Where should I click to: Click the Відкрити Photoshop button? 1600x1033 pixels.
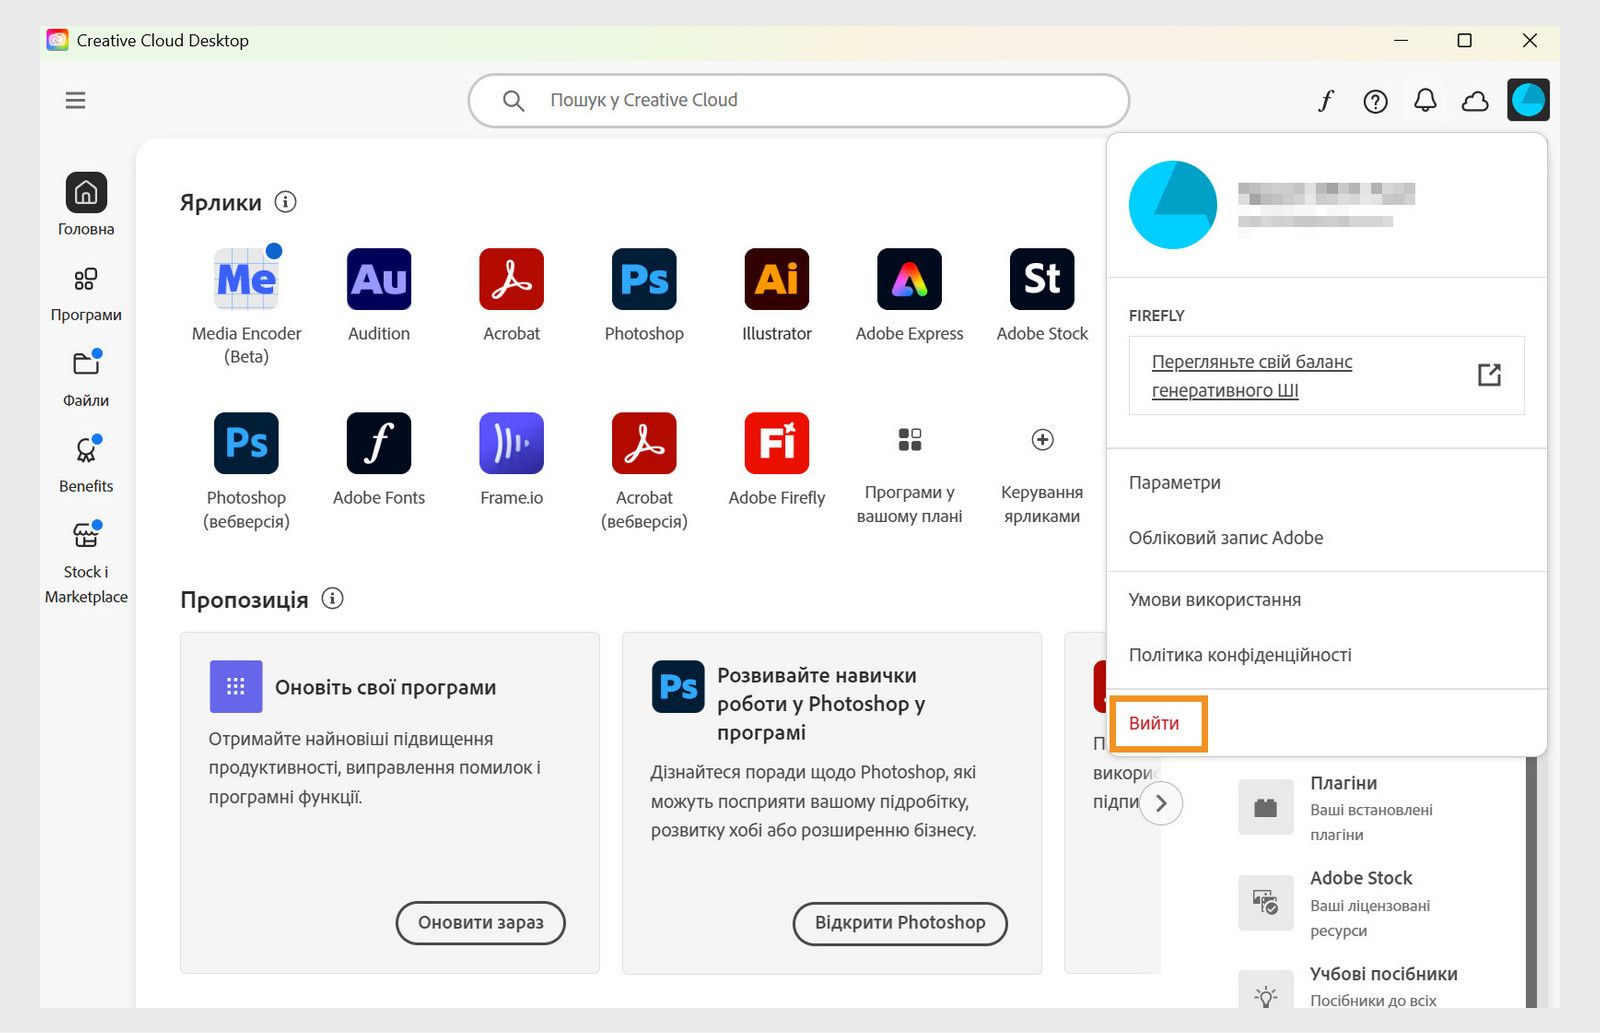point(900,923)
